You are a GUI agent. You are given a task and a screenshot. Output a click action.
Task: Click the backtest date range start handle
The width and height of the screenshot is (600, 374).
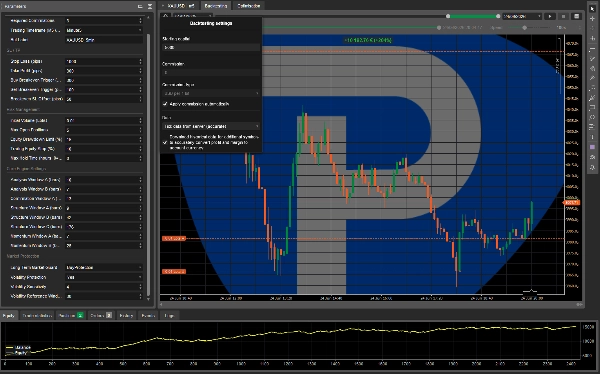(448, 16)
